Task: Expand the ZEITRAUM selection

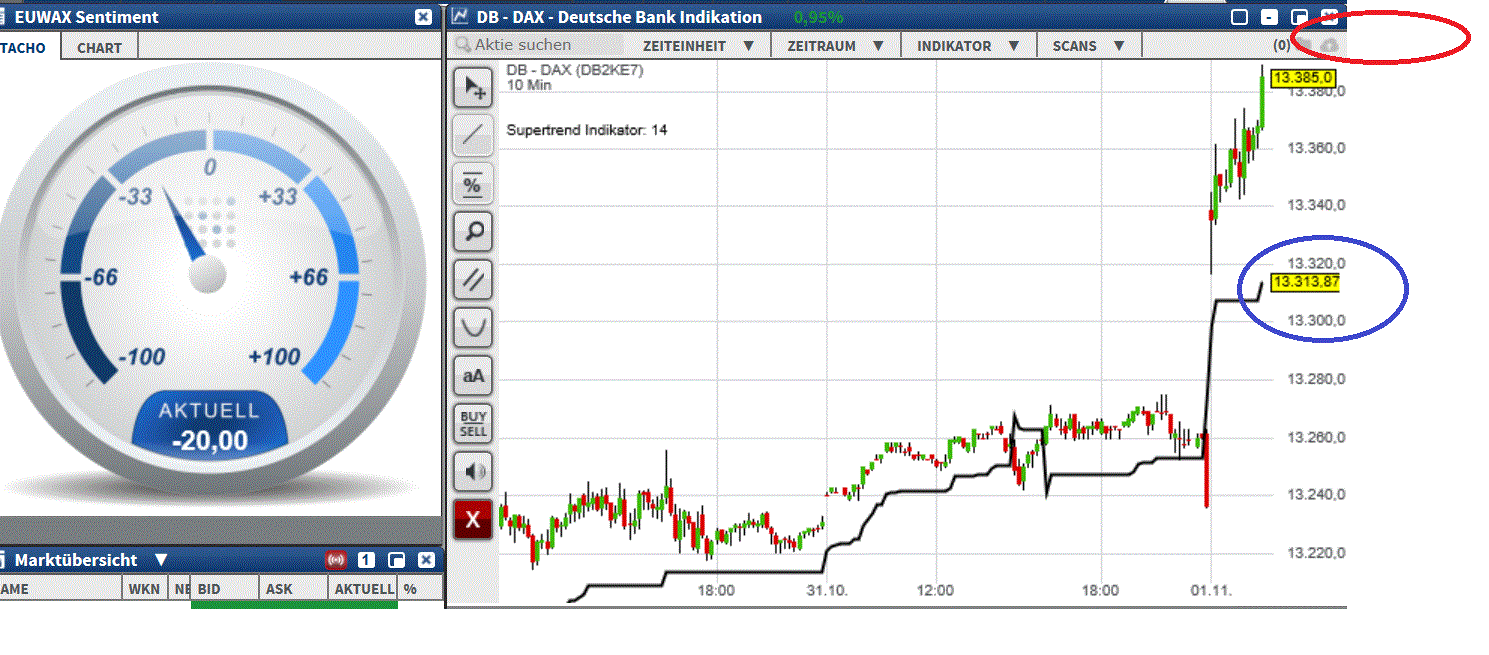Action: click(838, 45)
